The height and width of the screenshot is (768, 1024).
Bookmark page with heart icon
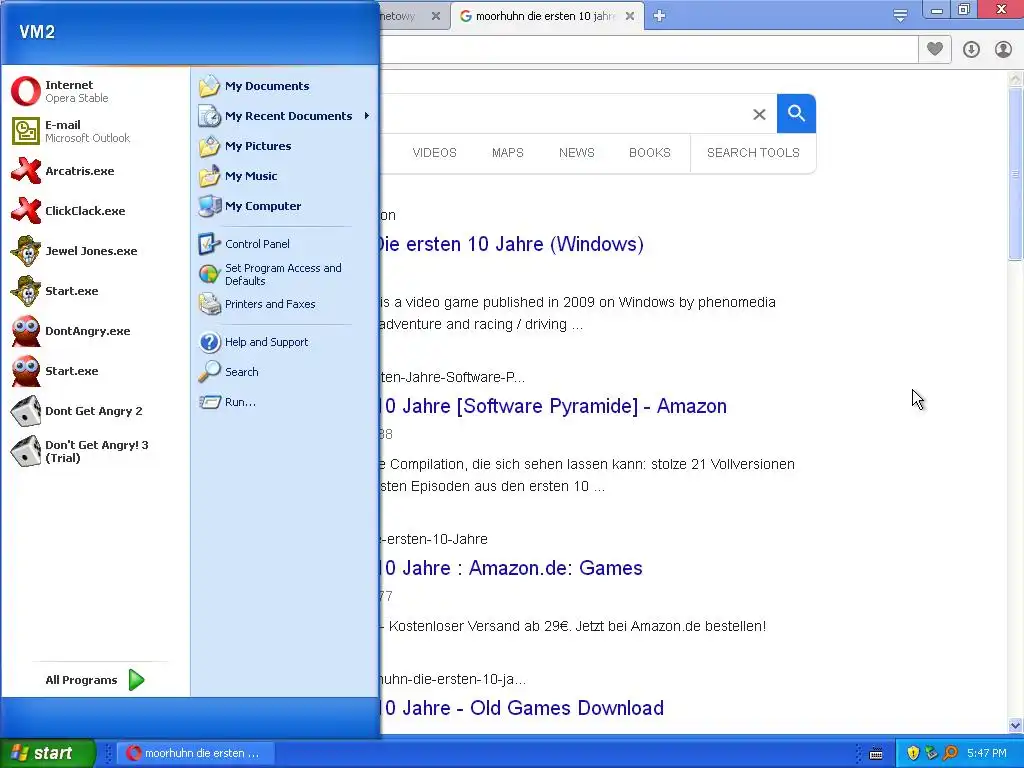[935, 49]
